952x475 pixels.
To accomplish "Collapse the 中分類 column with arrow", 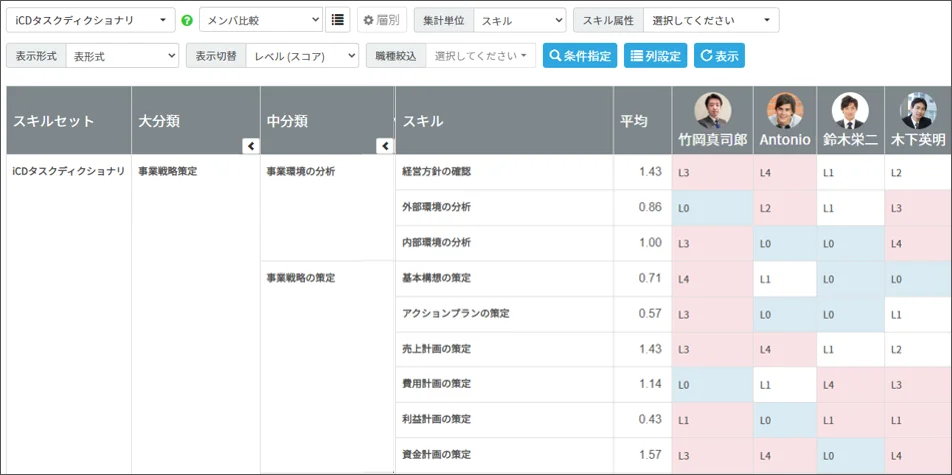I will 384,146.
